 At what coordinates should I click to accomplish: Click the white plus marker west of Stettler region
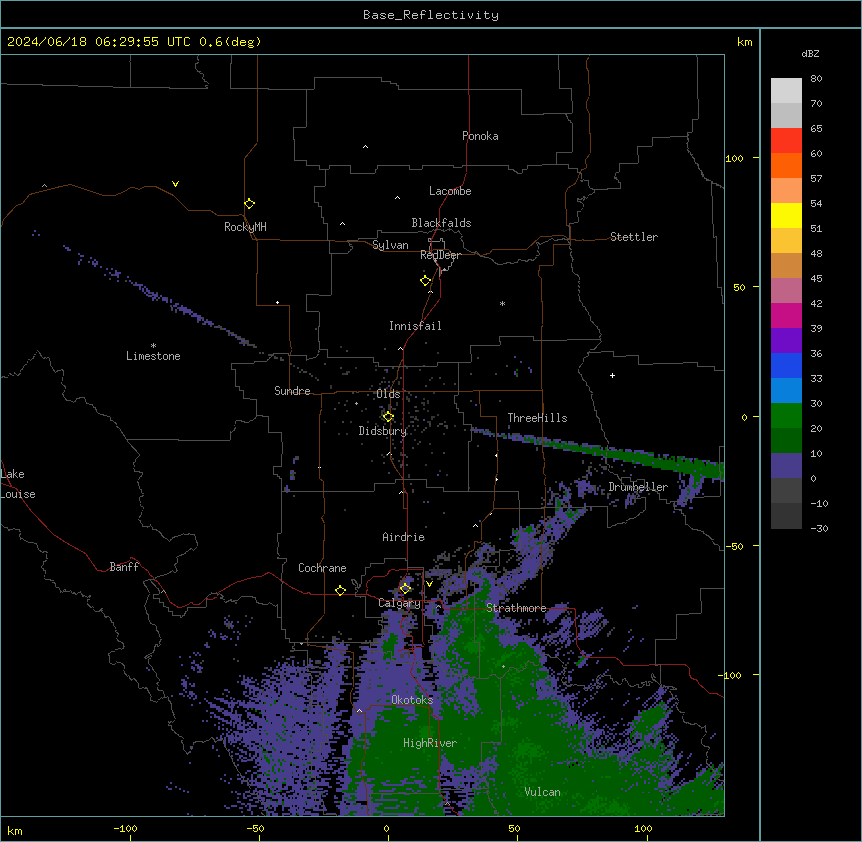click(612, 375)
